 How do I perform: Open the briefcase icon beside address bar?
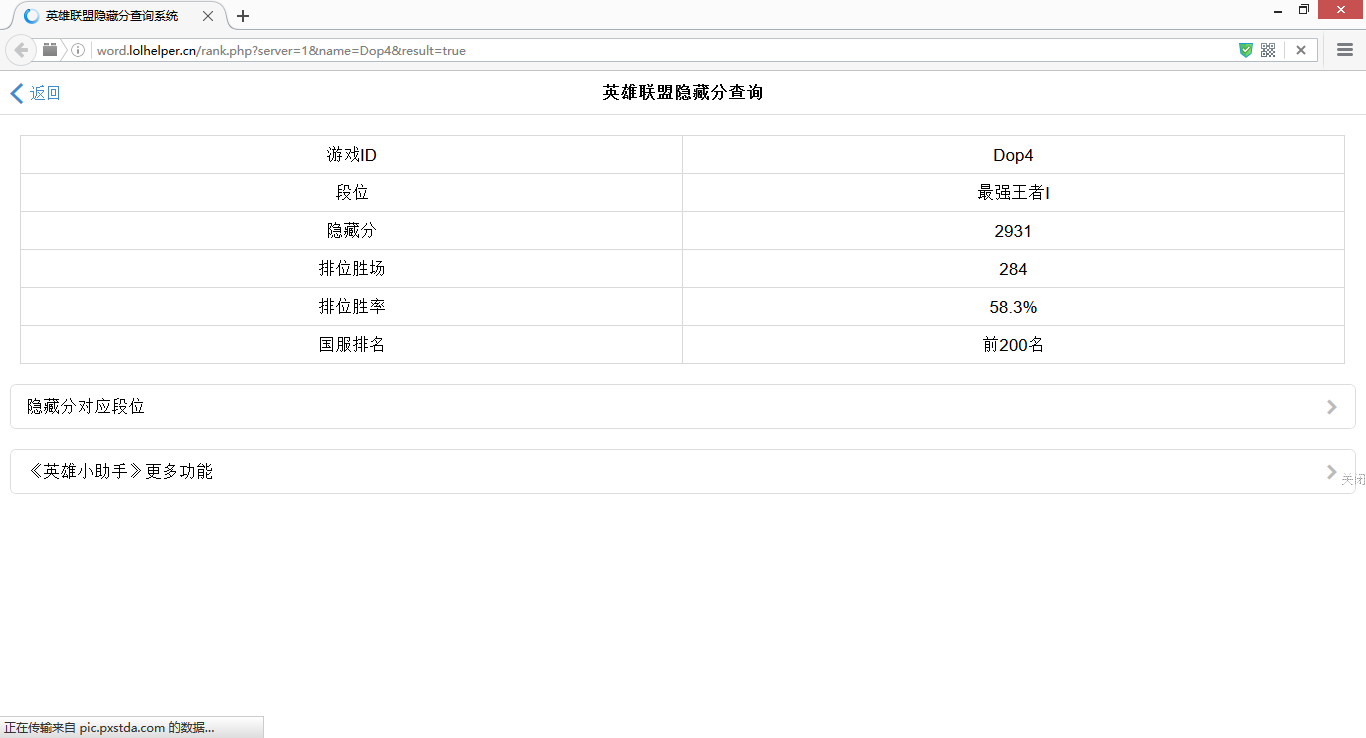50,50
